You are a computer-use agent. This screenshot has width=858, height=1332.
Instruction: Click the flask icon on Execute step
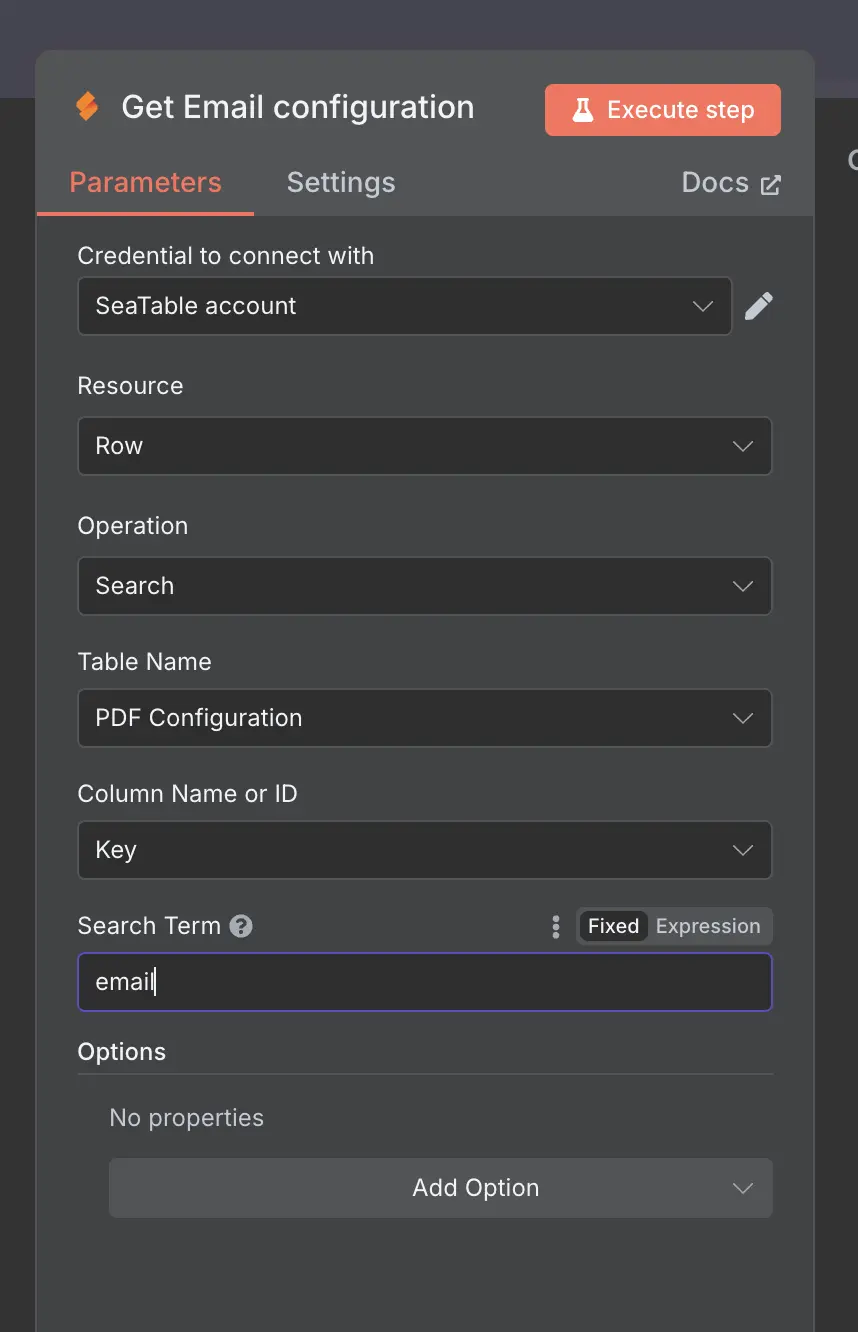(x=583, y=110)
